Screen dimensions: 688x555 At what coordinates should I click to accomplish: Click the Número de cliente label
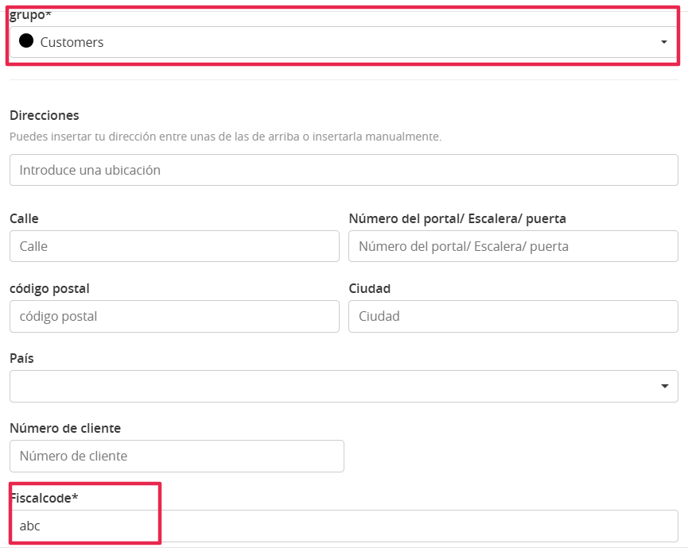tap(65, 428)
